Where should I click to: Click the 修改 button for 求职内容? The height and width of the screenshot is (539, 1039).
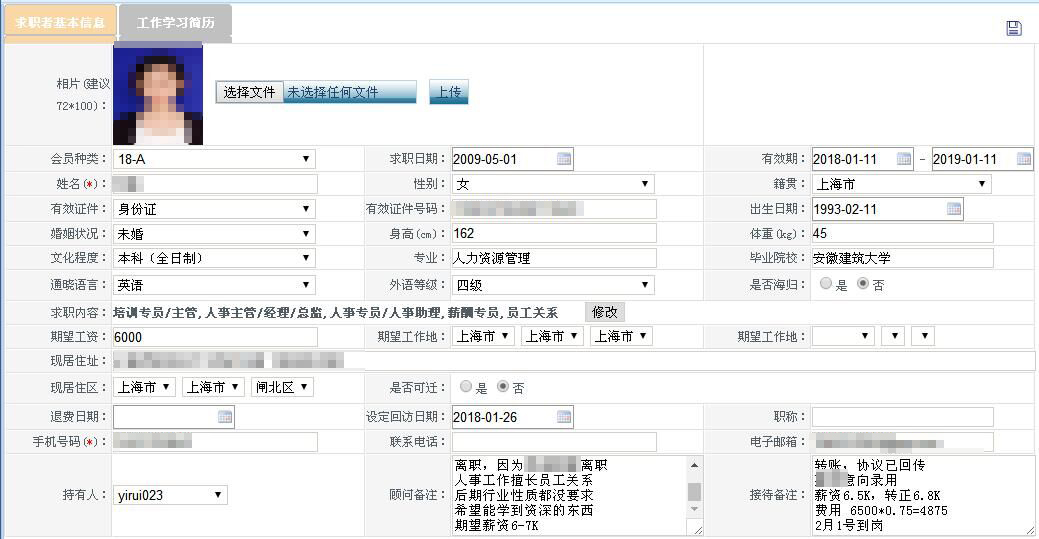click(x=604, y=312)
